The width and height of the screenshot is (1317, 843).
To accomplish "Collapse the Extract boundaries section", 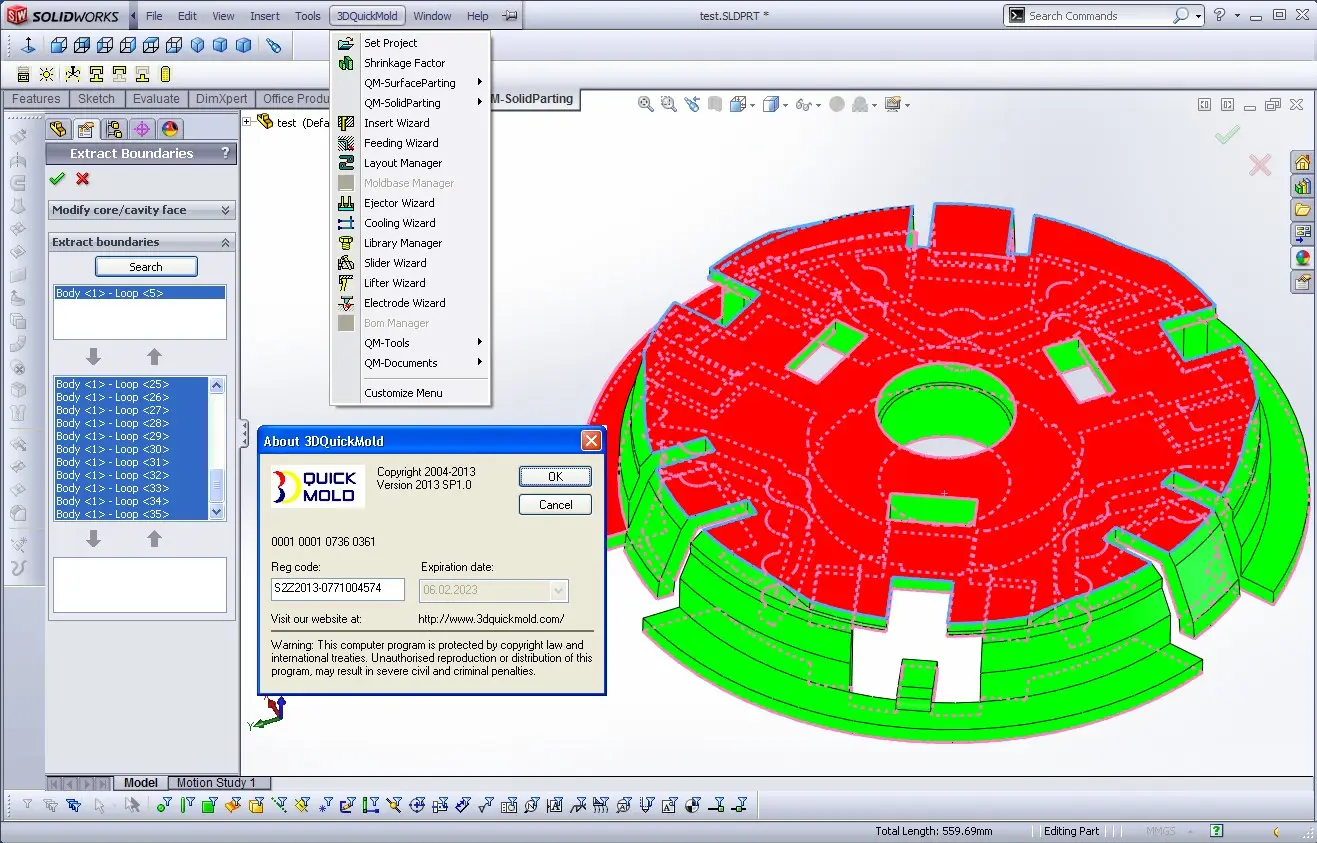I will click(225, 242).
